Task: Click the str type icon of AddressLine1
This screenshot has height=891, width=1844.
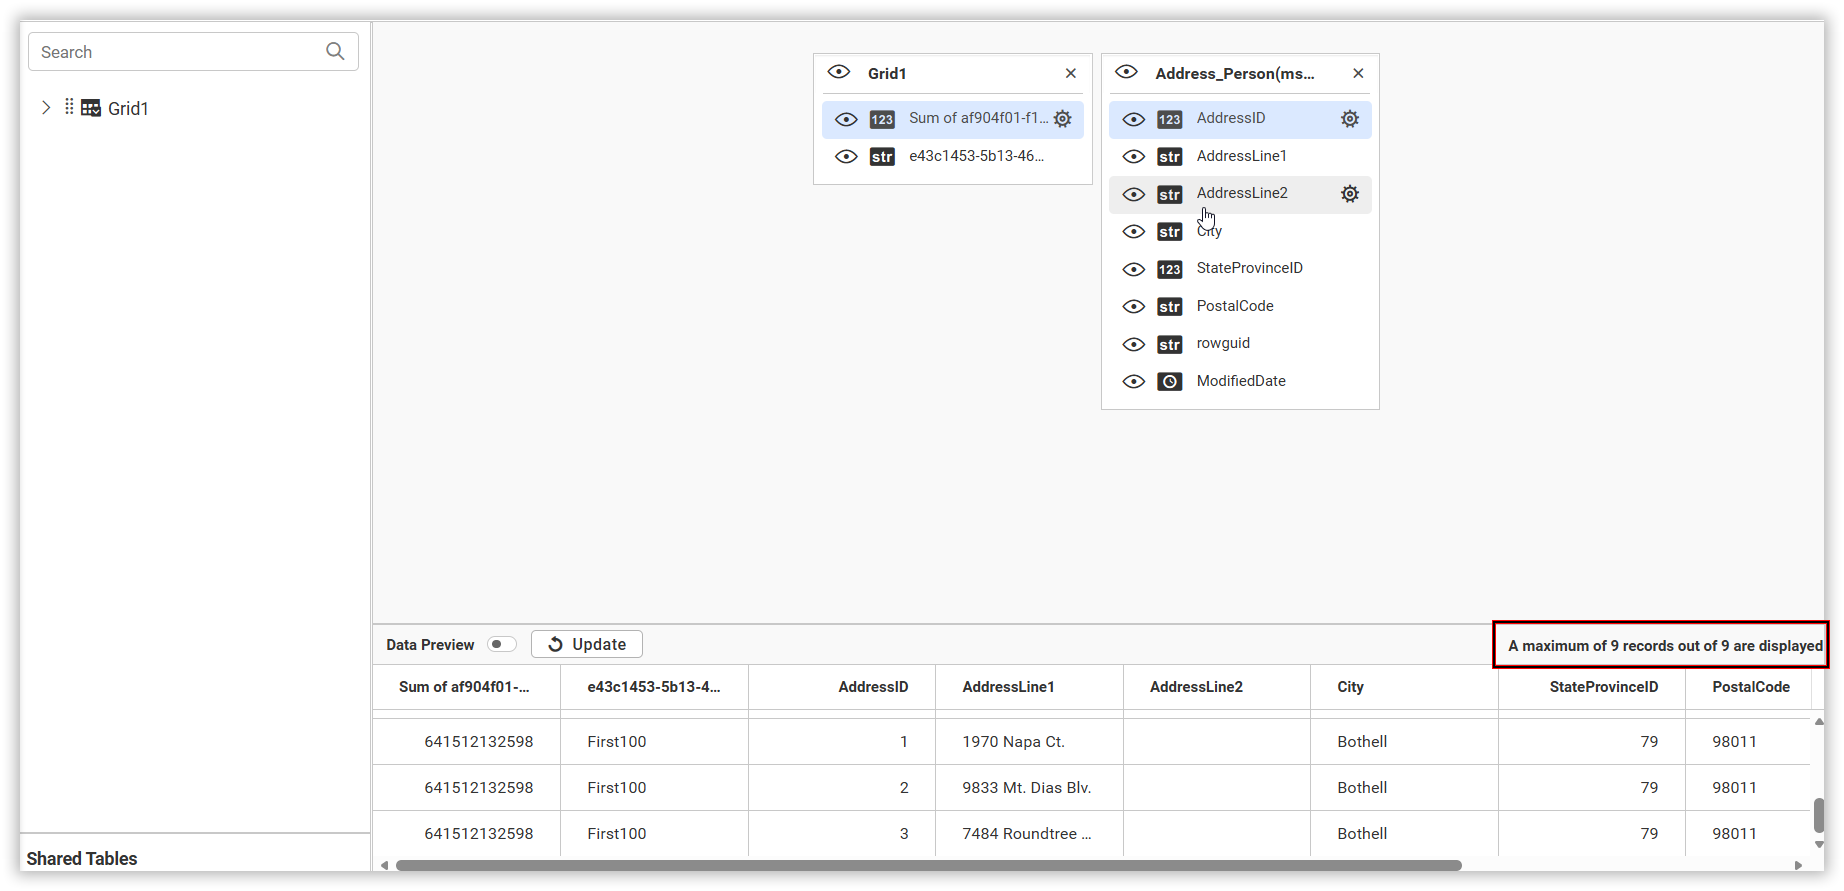Action: click(1170, 156)
